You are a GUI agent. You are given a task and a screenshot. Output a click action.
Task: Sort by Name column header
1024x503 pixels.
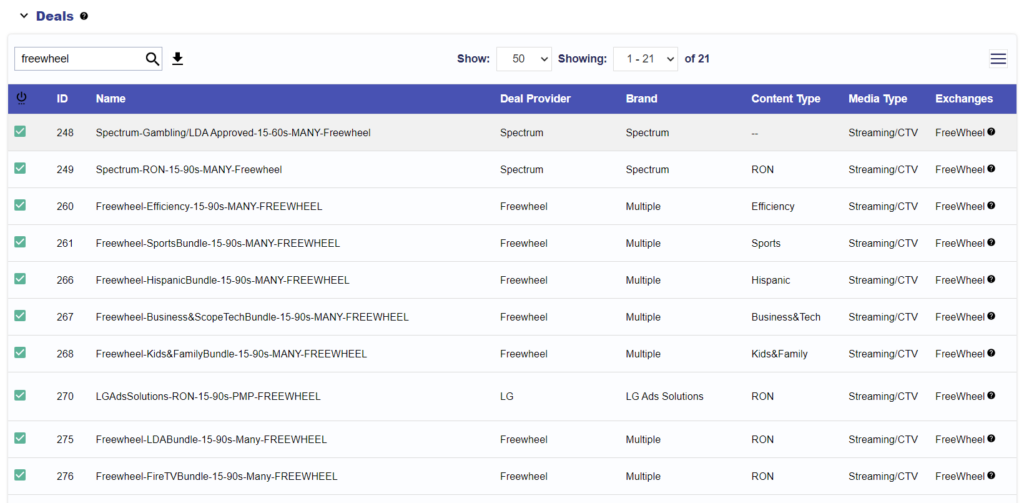tap(110, 99)
